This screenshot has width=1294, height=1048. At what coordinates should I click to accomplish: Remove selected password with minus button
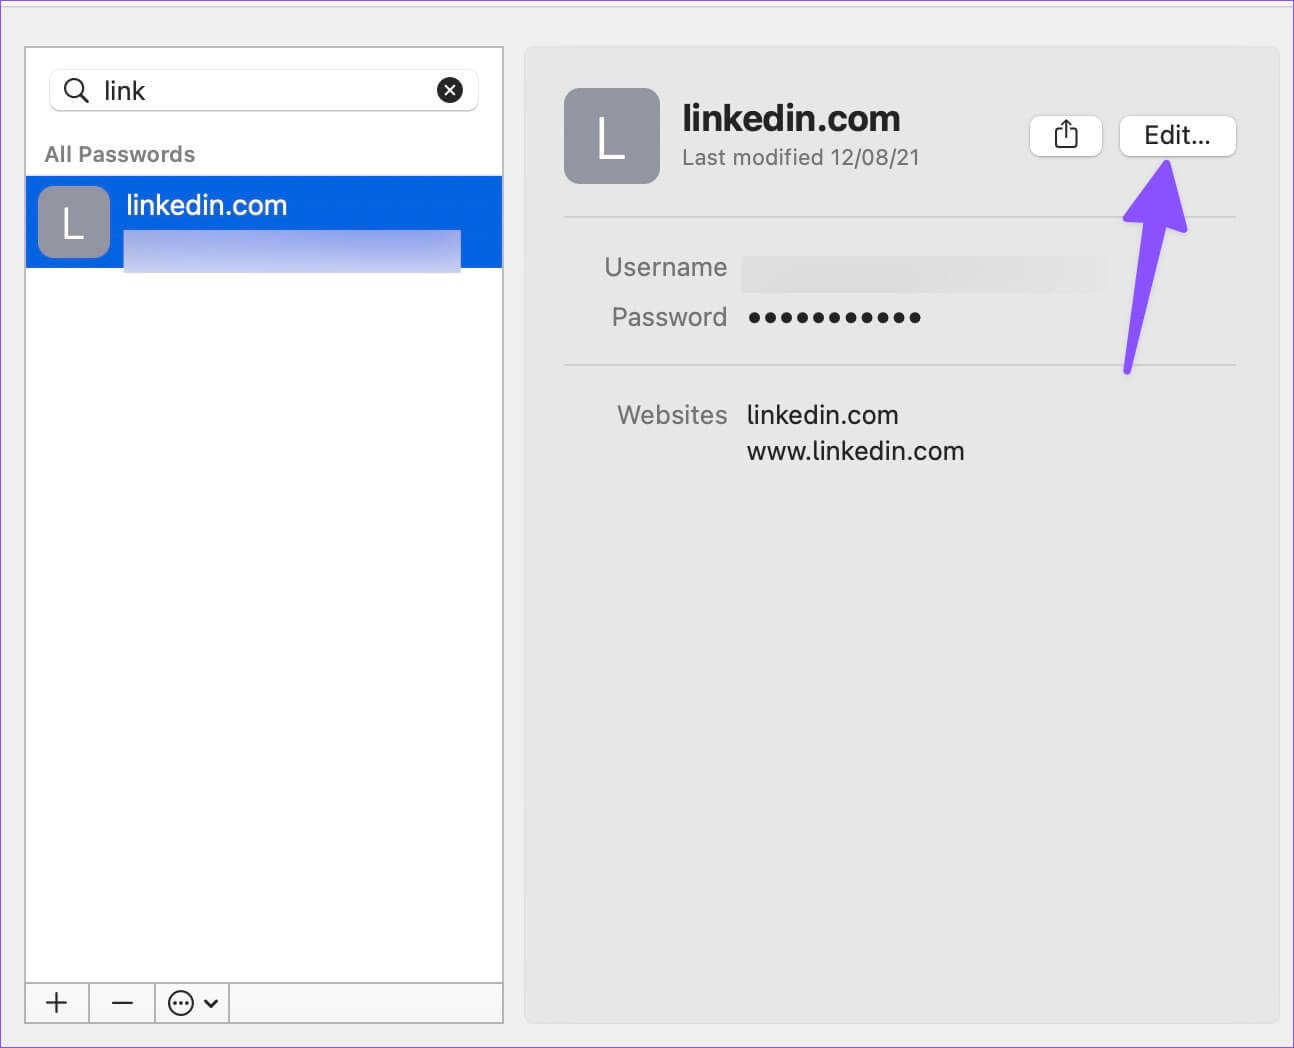tap(122, 1002)
